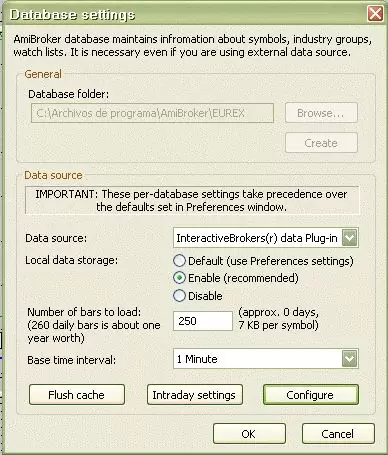Click the IMPORTANT per-database settings notice

point(192,200)
